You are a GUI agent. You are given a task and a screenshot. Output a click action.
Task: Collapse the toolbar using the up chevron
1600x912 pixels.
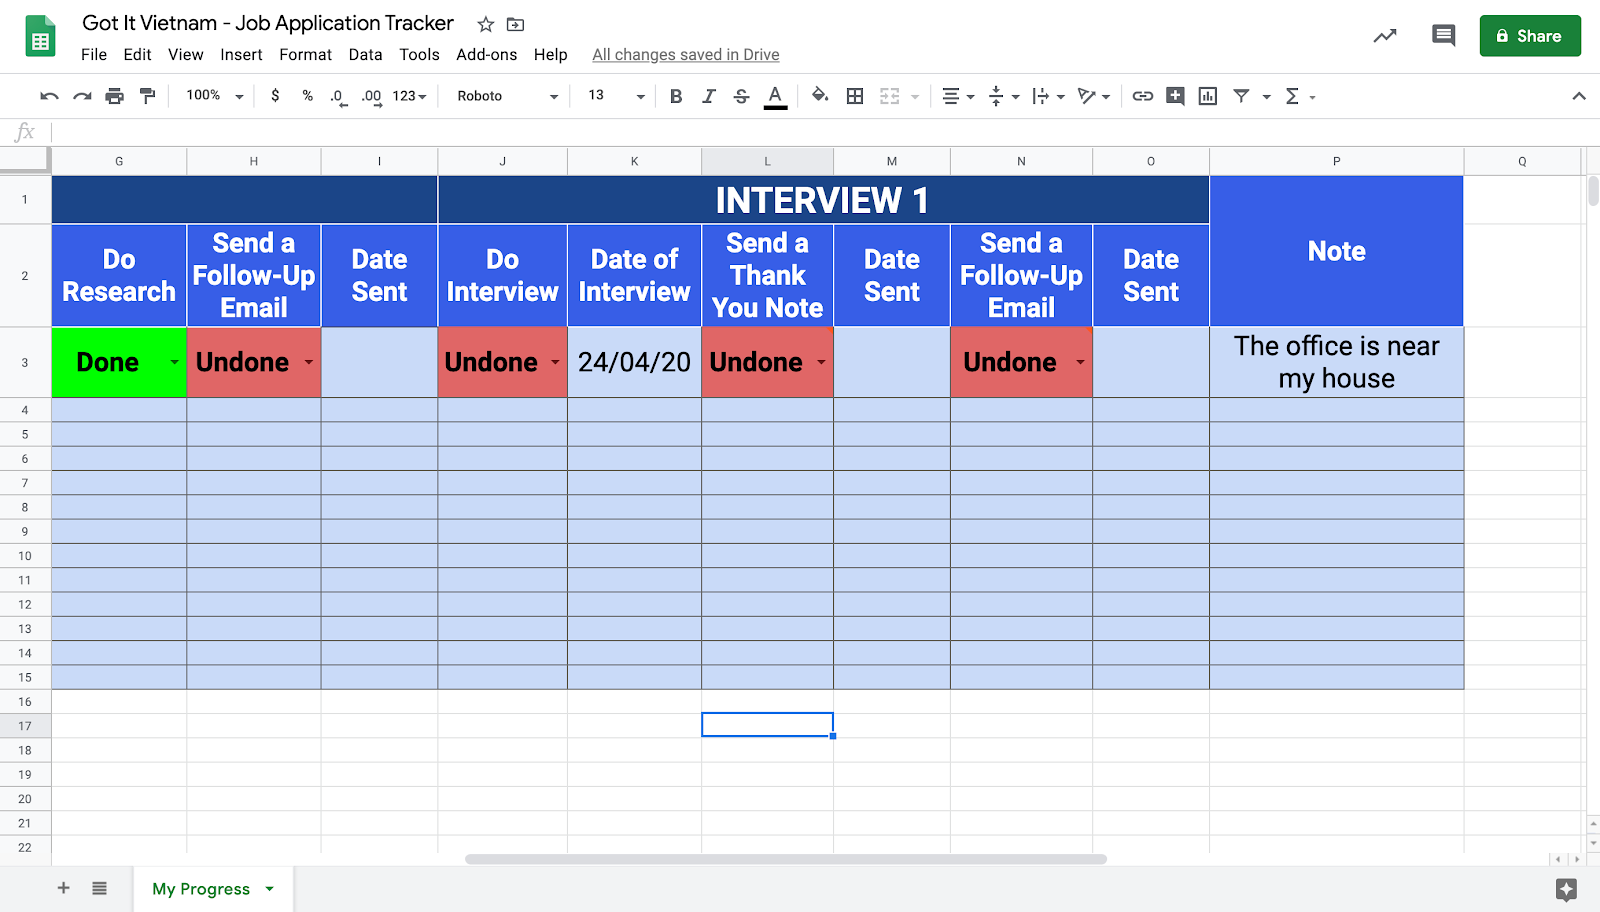[1579, 96]
